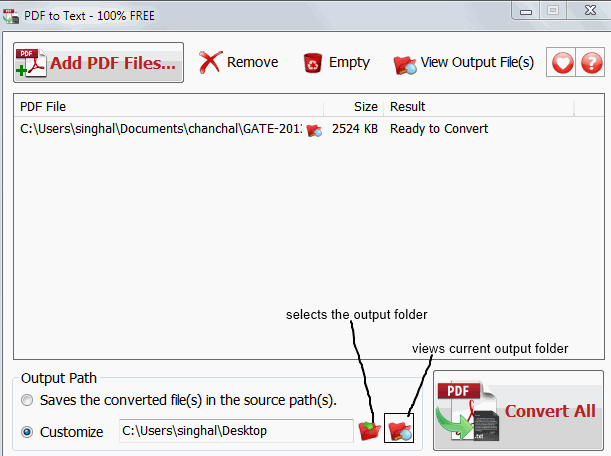
Task: Open help via question mark icon
Action: tap(591, 62)
